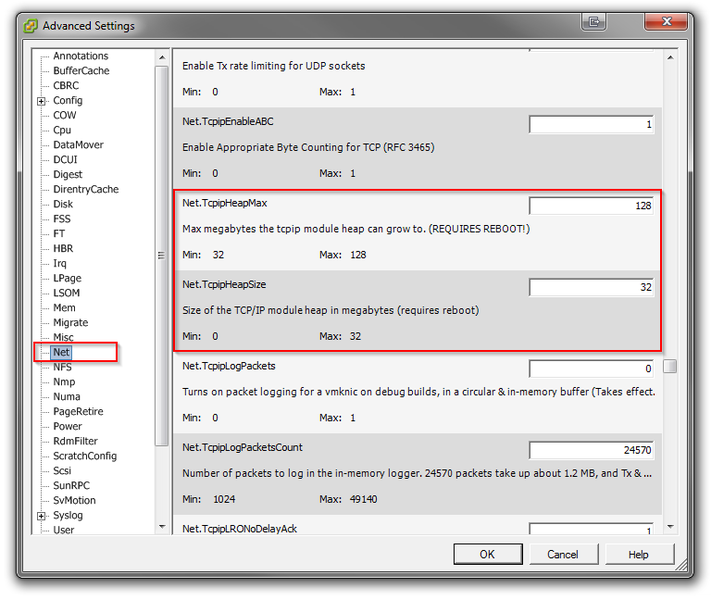Choose the Annotations tree item
Image resolution: width=711 pixels, height=600 pixels.
click(x=80, y=56)
